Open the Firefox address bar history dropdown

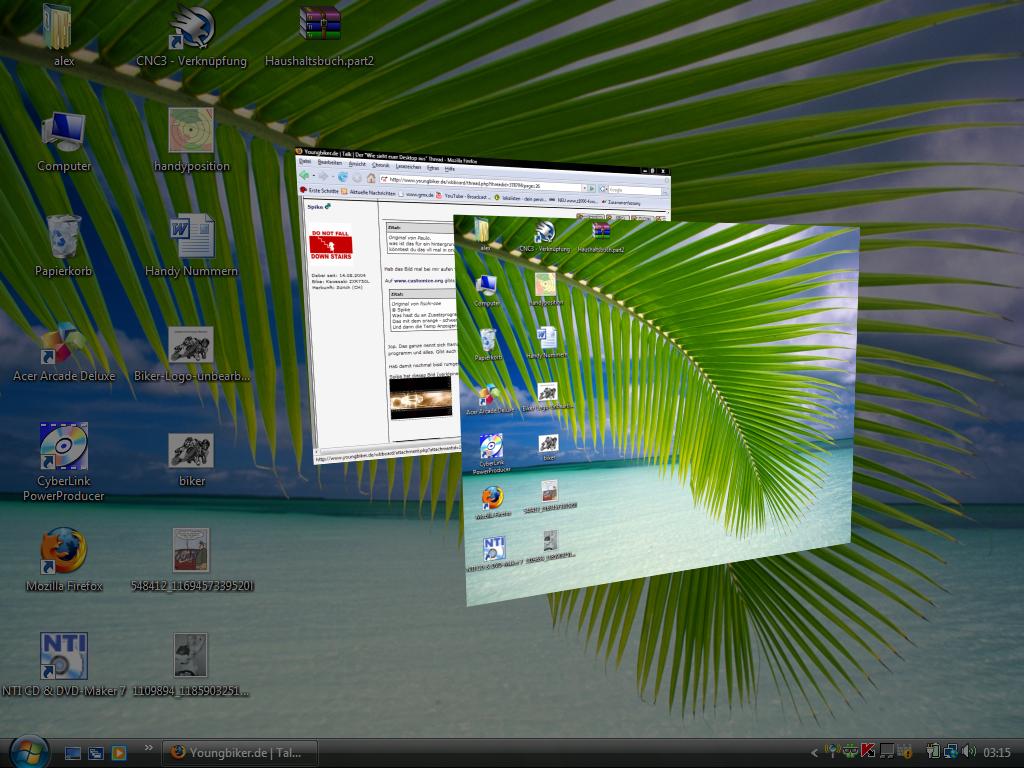coord(584,188)
